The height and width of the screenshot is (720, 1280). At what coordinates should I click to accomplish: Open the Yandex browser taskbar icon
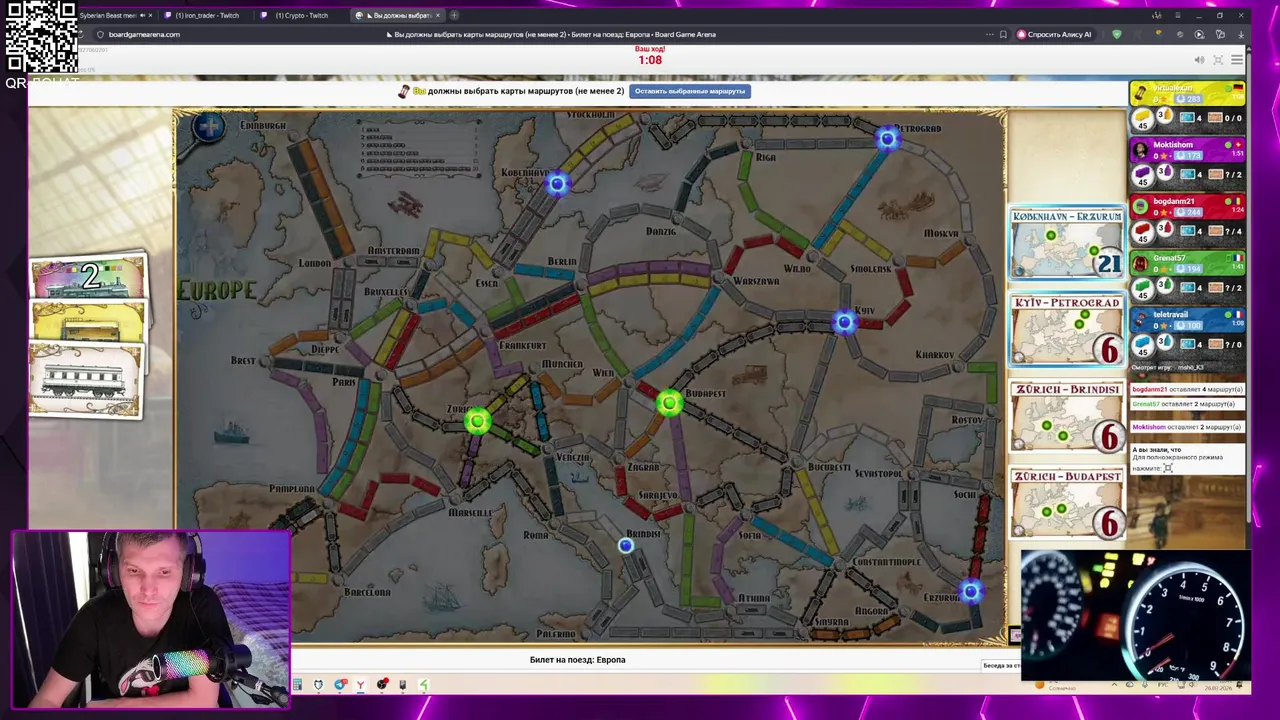click(360, 685)
